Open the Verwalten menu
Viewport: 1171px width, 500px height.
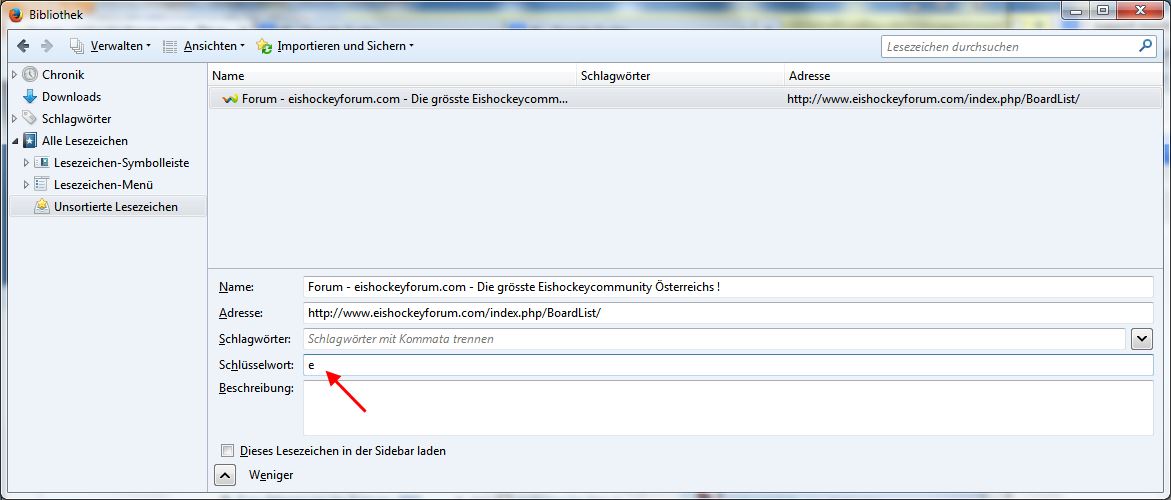[x=118, y=46]
